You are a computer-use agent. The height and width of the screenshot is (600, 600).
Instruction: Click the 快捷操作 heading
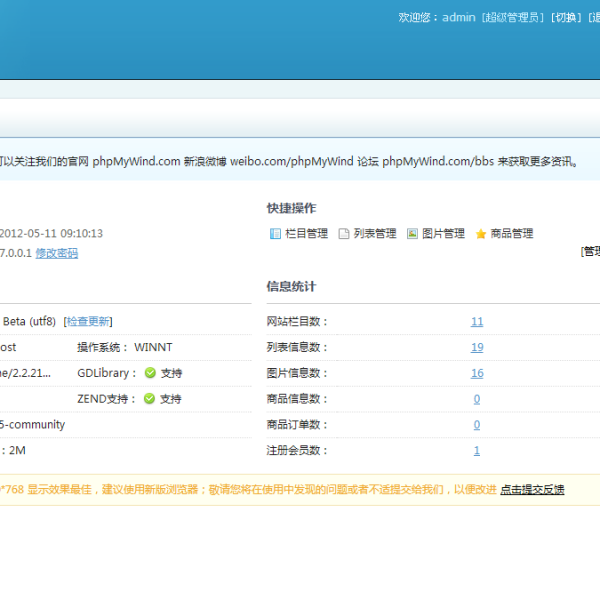[291, 208]
